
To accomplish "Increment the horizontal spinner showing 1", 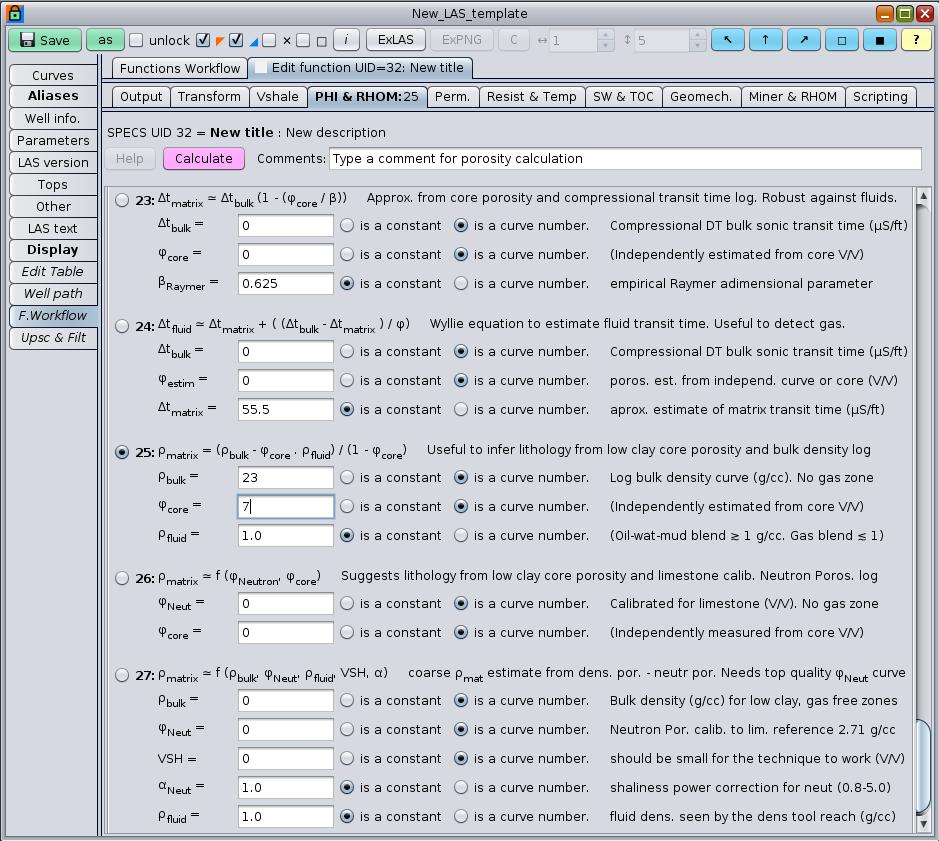I will (x=605, y=35).
